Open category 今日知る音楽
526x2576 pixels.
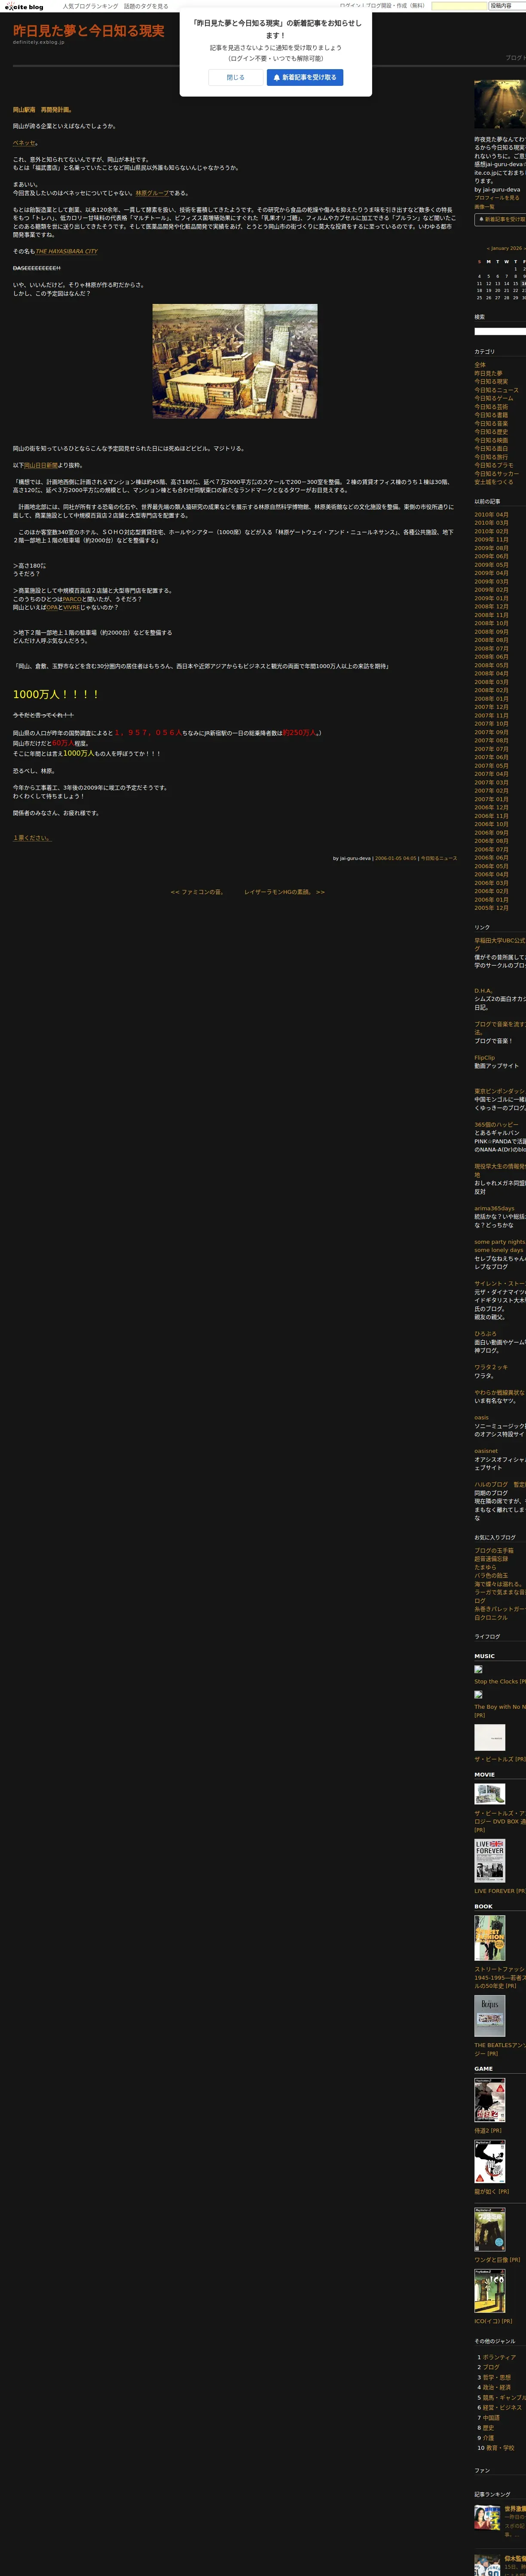[x=491, y=423]
